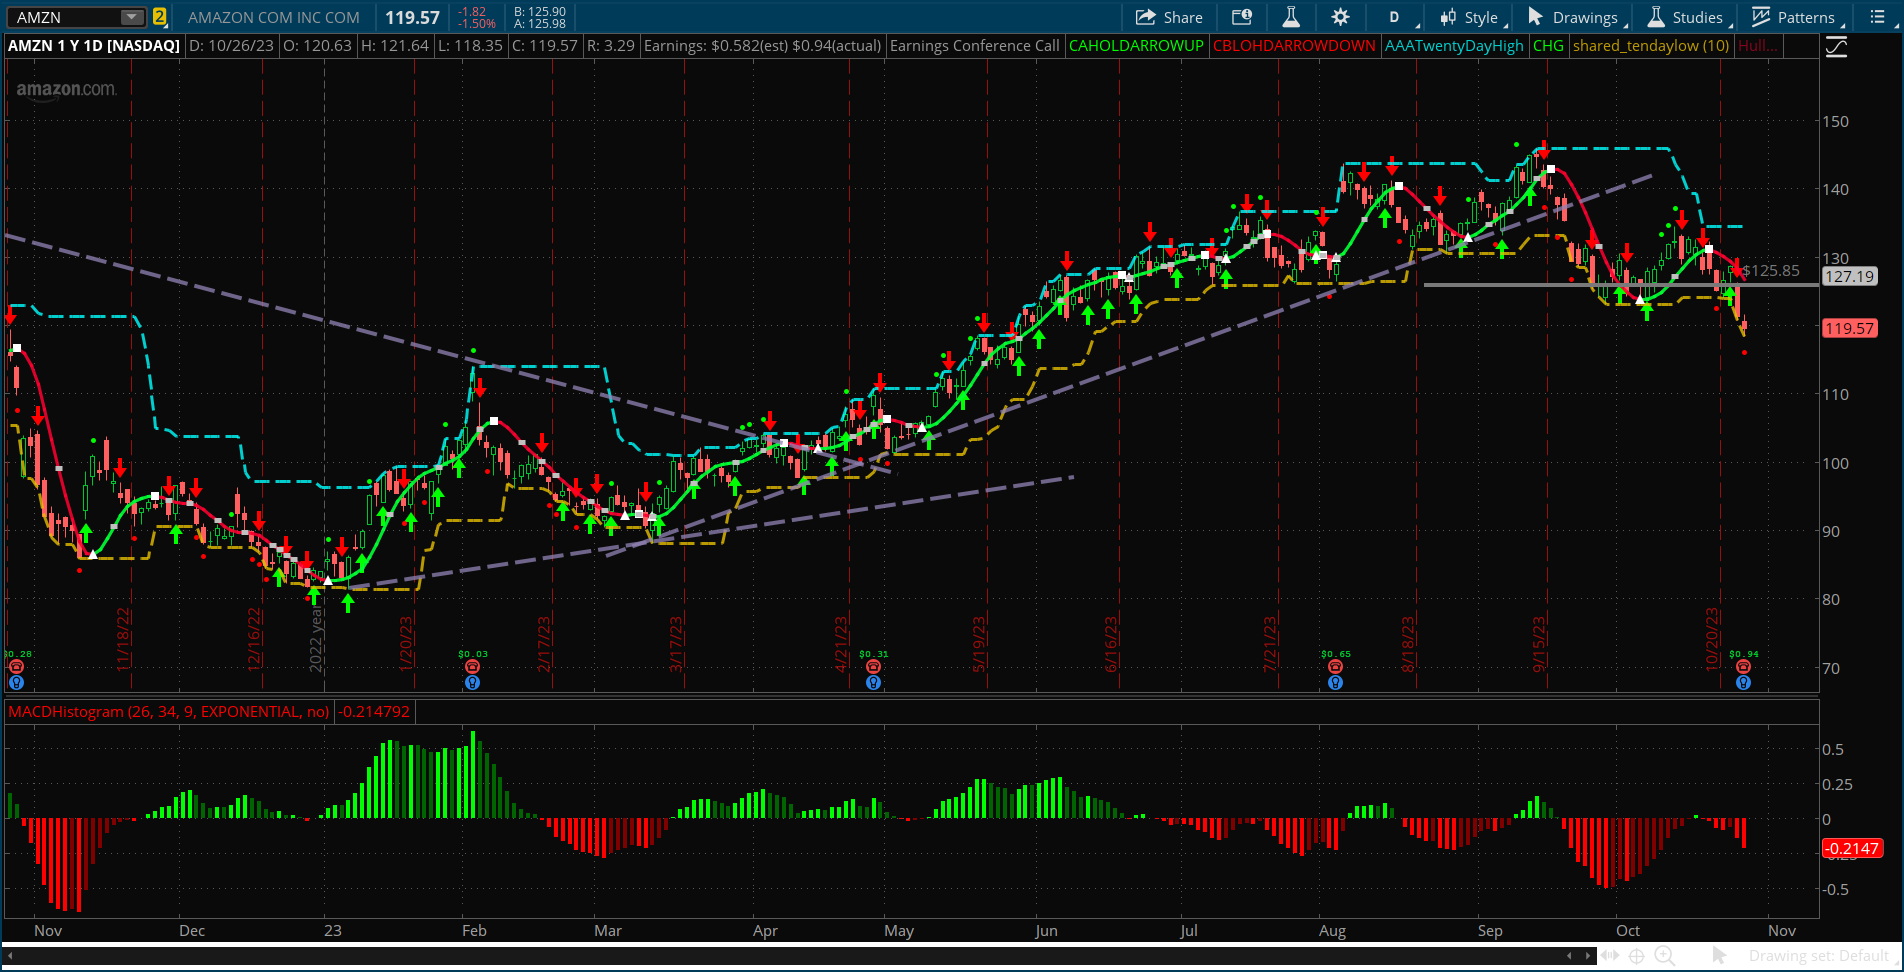Click the -0.214792 MACD value in header

(374, 712)
